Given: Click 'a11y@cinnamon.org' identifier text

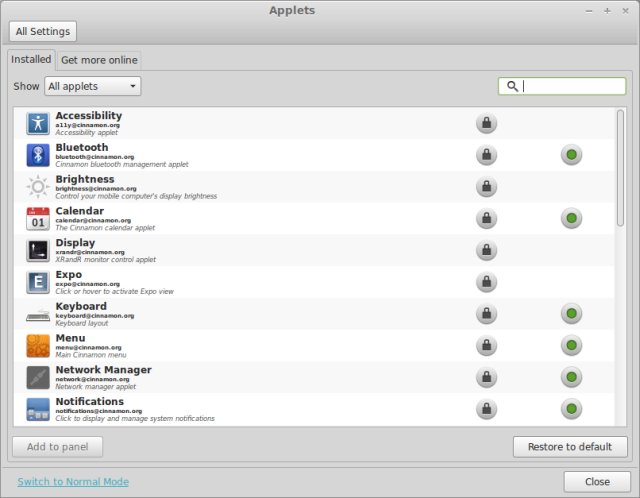Looking at the screenshot, I should coord(87,125).
